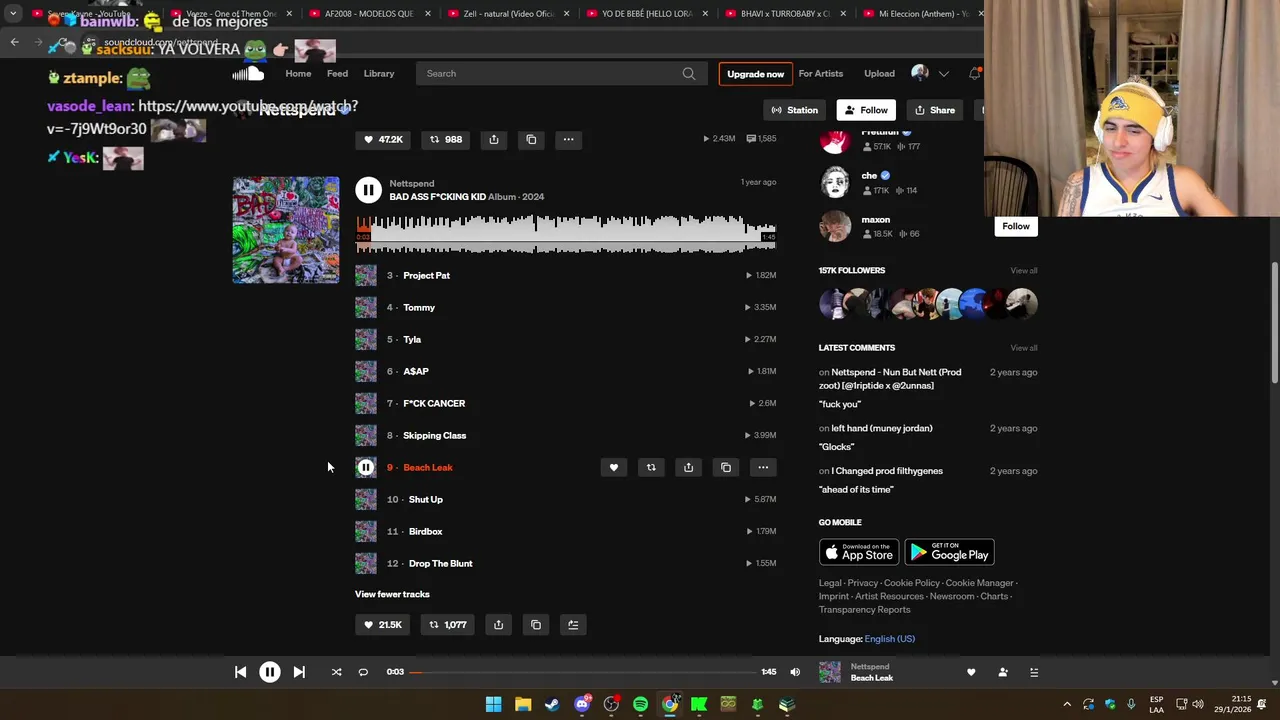Screen dimensions: 1280x720
Task: Show hidden system tray icons
Action: point(1067,704)
